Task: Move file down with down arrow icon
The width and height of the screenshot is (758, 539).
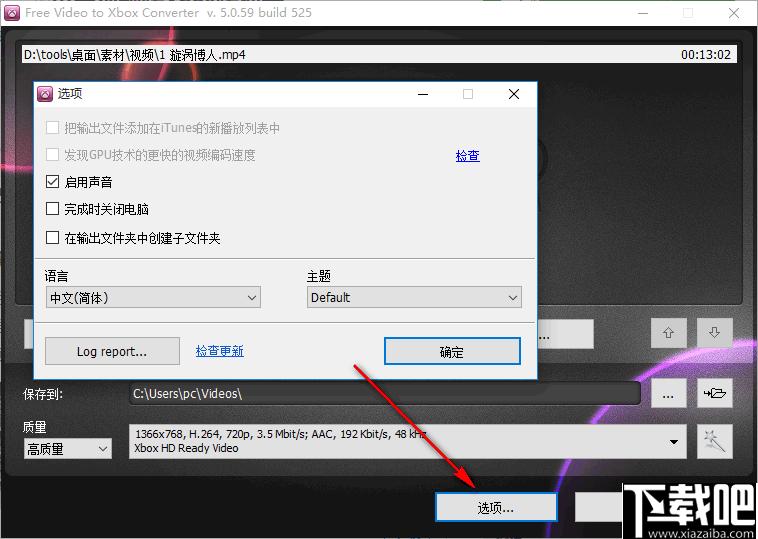Action: [x=714, y=333]
